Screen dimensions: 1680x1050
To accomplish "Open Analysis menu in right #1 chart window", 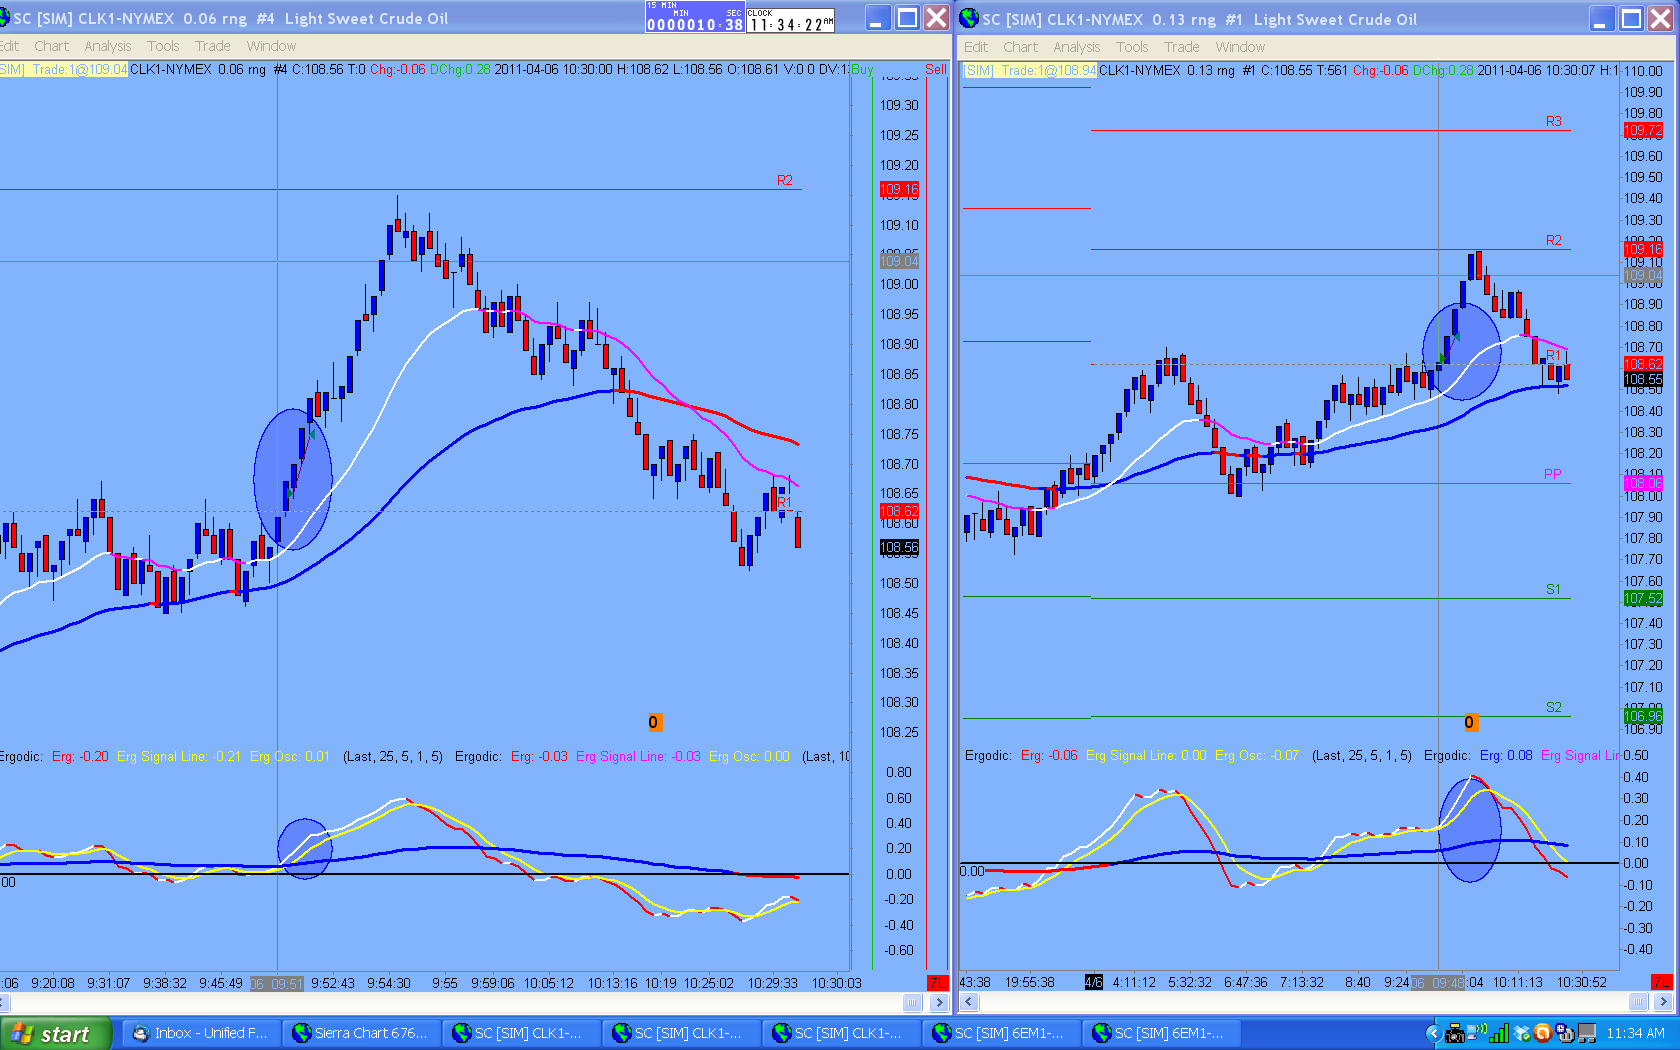I will click(1076, 47).
